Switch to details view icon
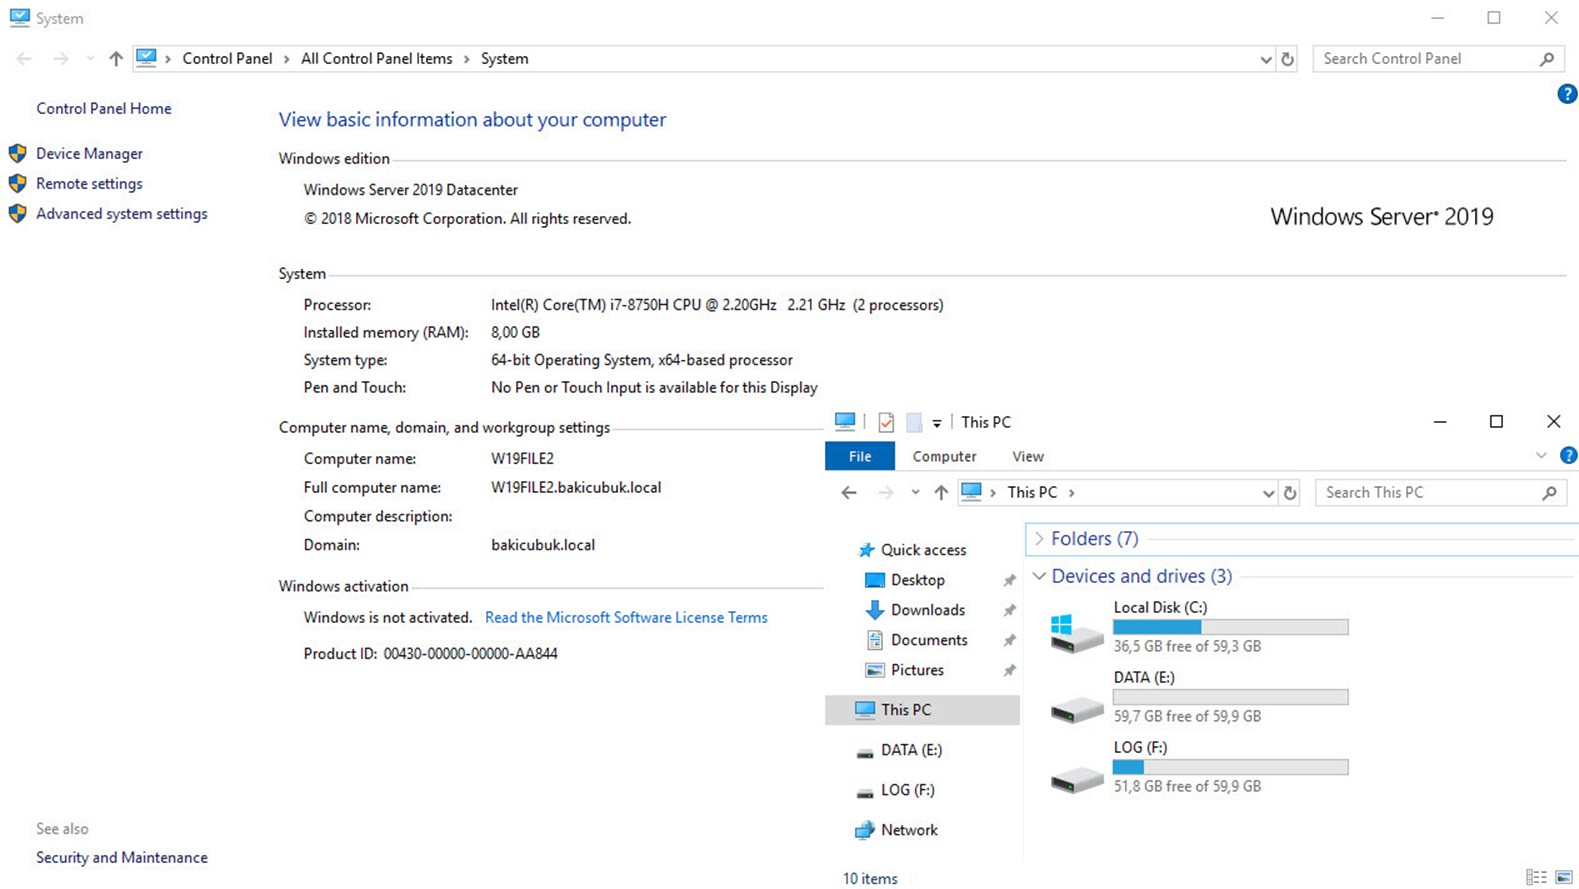 click(1536, 877)
